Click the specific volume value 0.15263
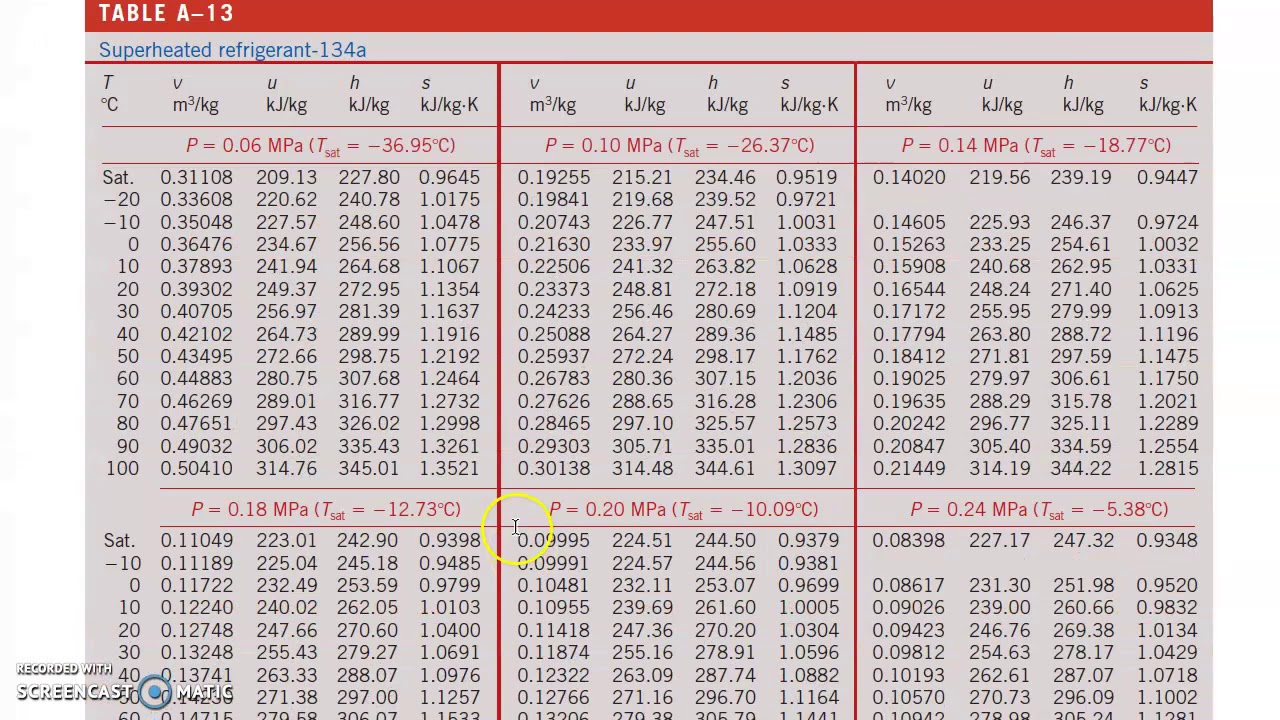1280x720 pixels. [909, 245]
